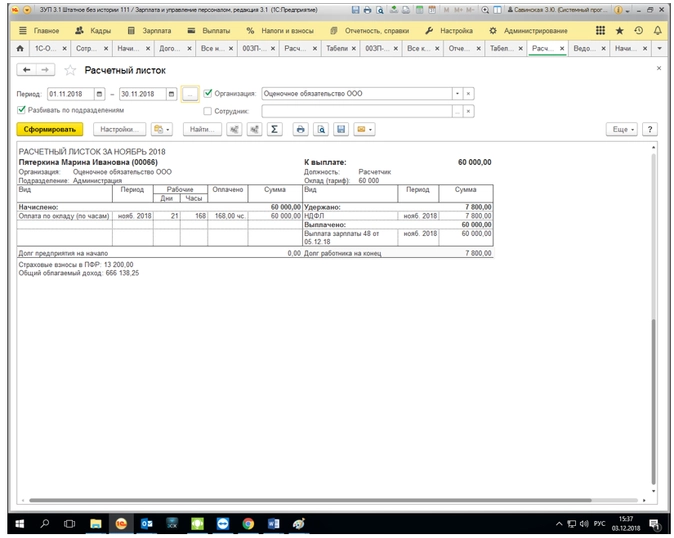
Task: Expand the Организация dropdown arrow
Action: [457, 94]
